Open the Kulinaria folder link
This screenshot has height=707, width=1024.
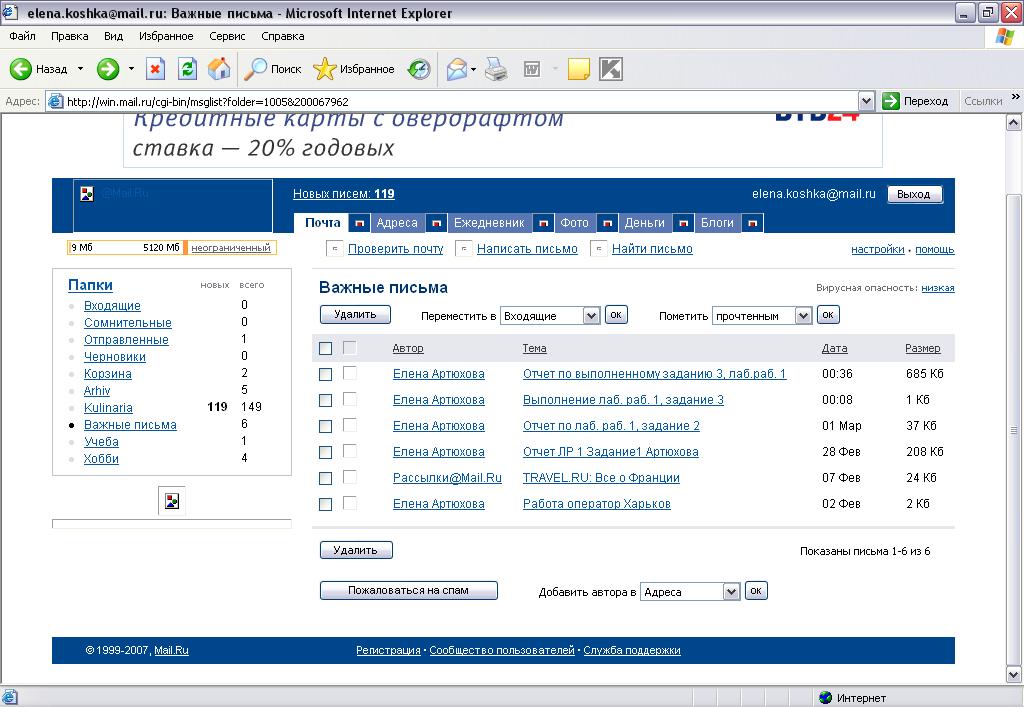click(108, 407)
